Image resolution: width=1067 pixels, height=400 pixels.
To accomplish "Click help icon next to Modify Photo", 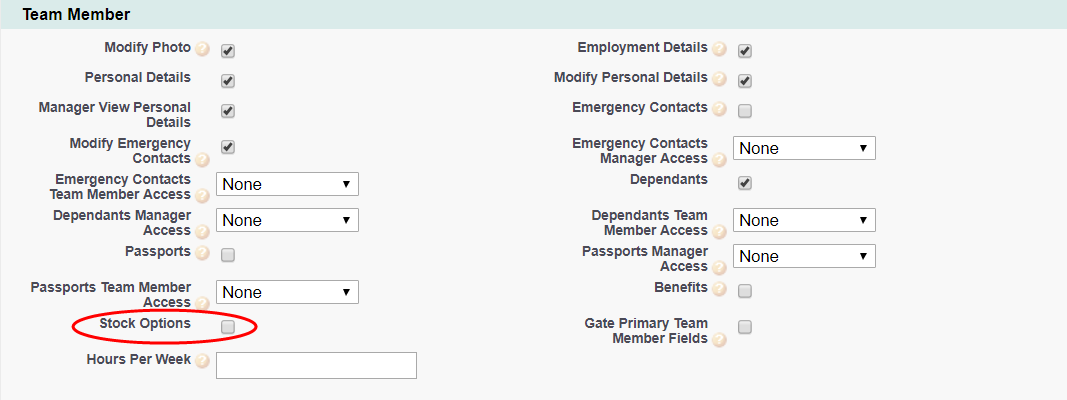I will point(202,50).
